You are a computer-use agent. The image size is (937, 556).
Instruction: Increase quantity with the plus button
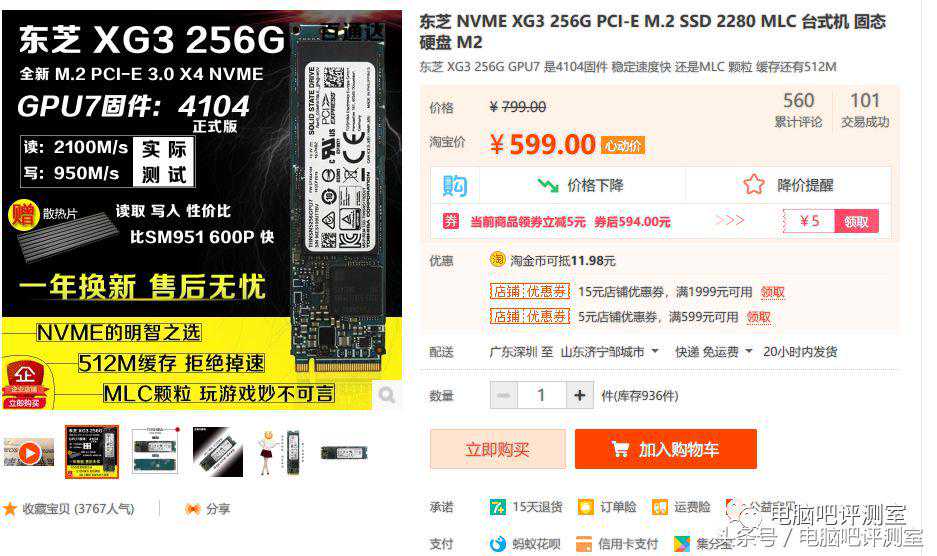(579, 395)
